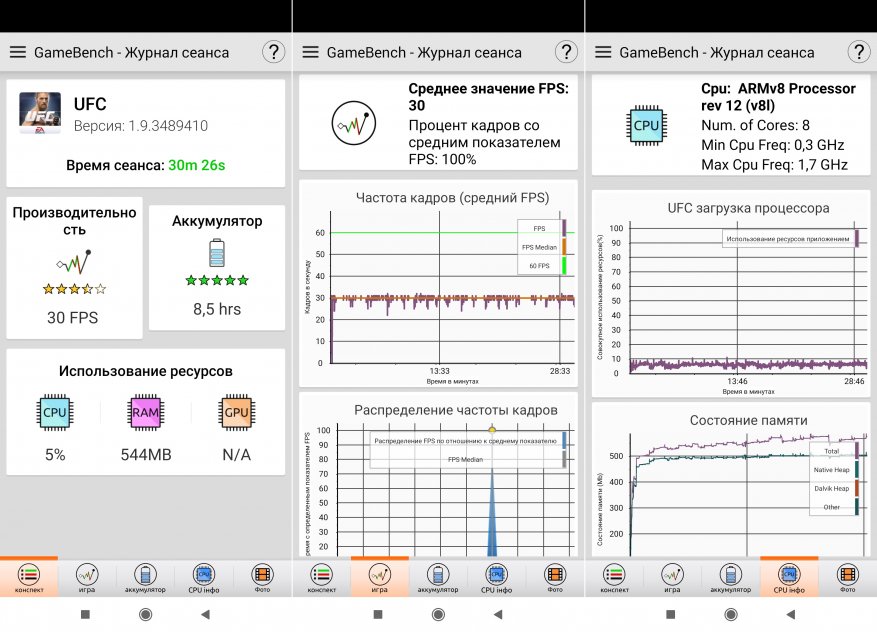The height and width of the screenshot is (632, 877).
Task: Tap 30 FPS performance value
Action: pyautogui.click(x=73, y=318)
